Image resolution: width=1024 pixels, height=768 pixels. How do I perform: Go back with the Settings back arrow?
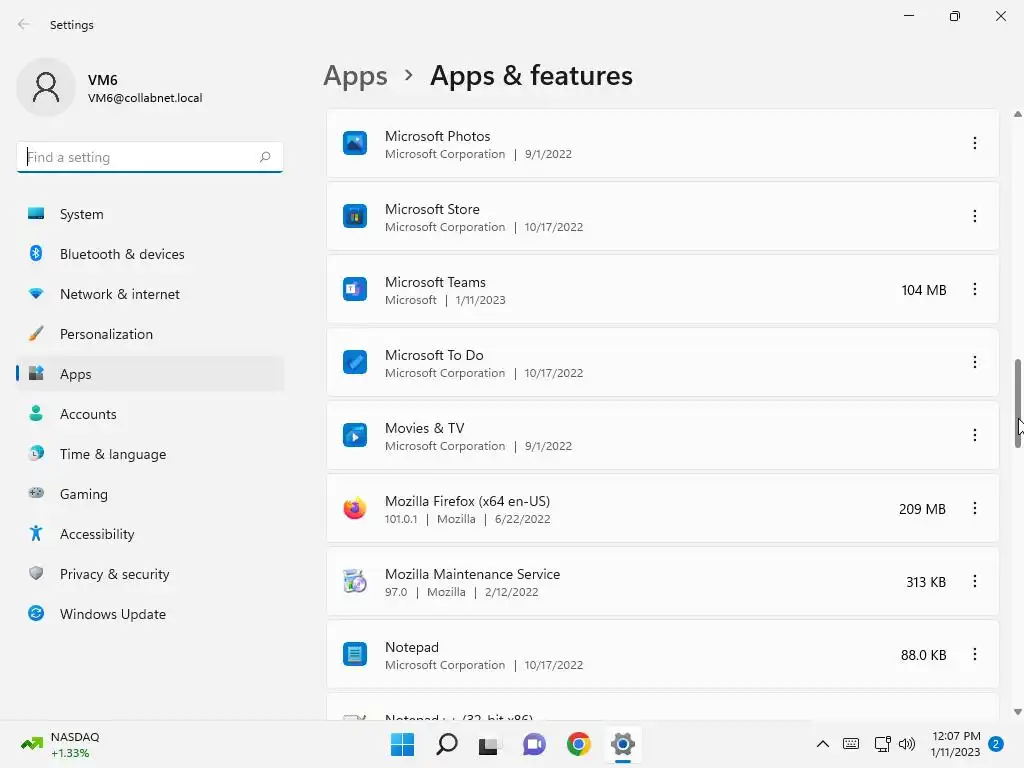24,24
